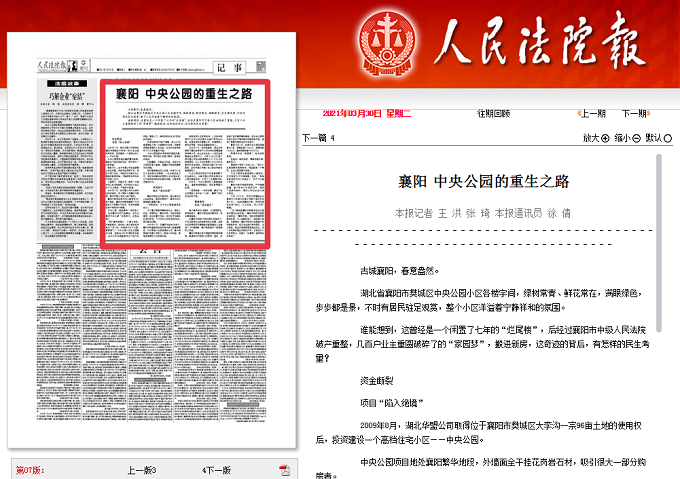This screenshot has height=479, width=680.
Task: Click the 放大 zoom-in plus icon
Action: (x=605, y=138)
